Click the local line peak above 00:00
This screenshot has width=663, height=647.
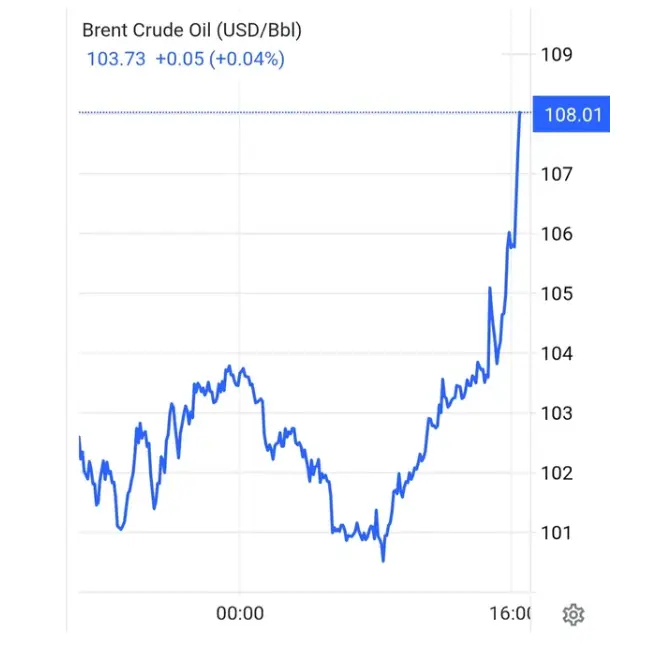(x=229, y=367)
